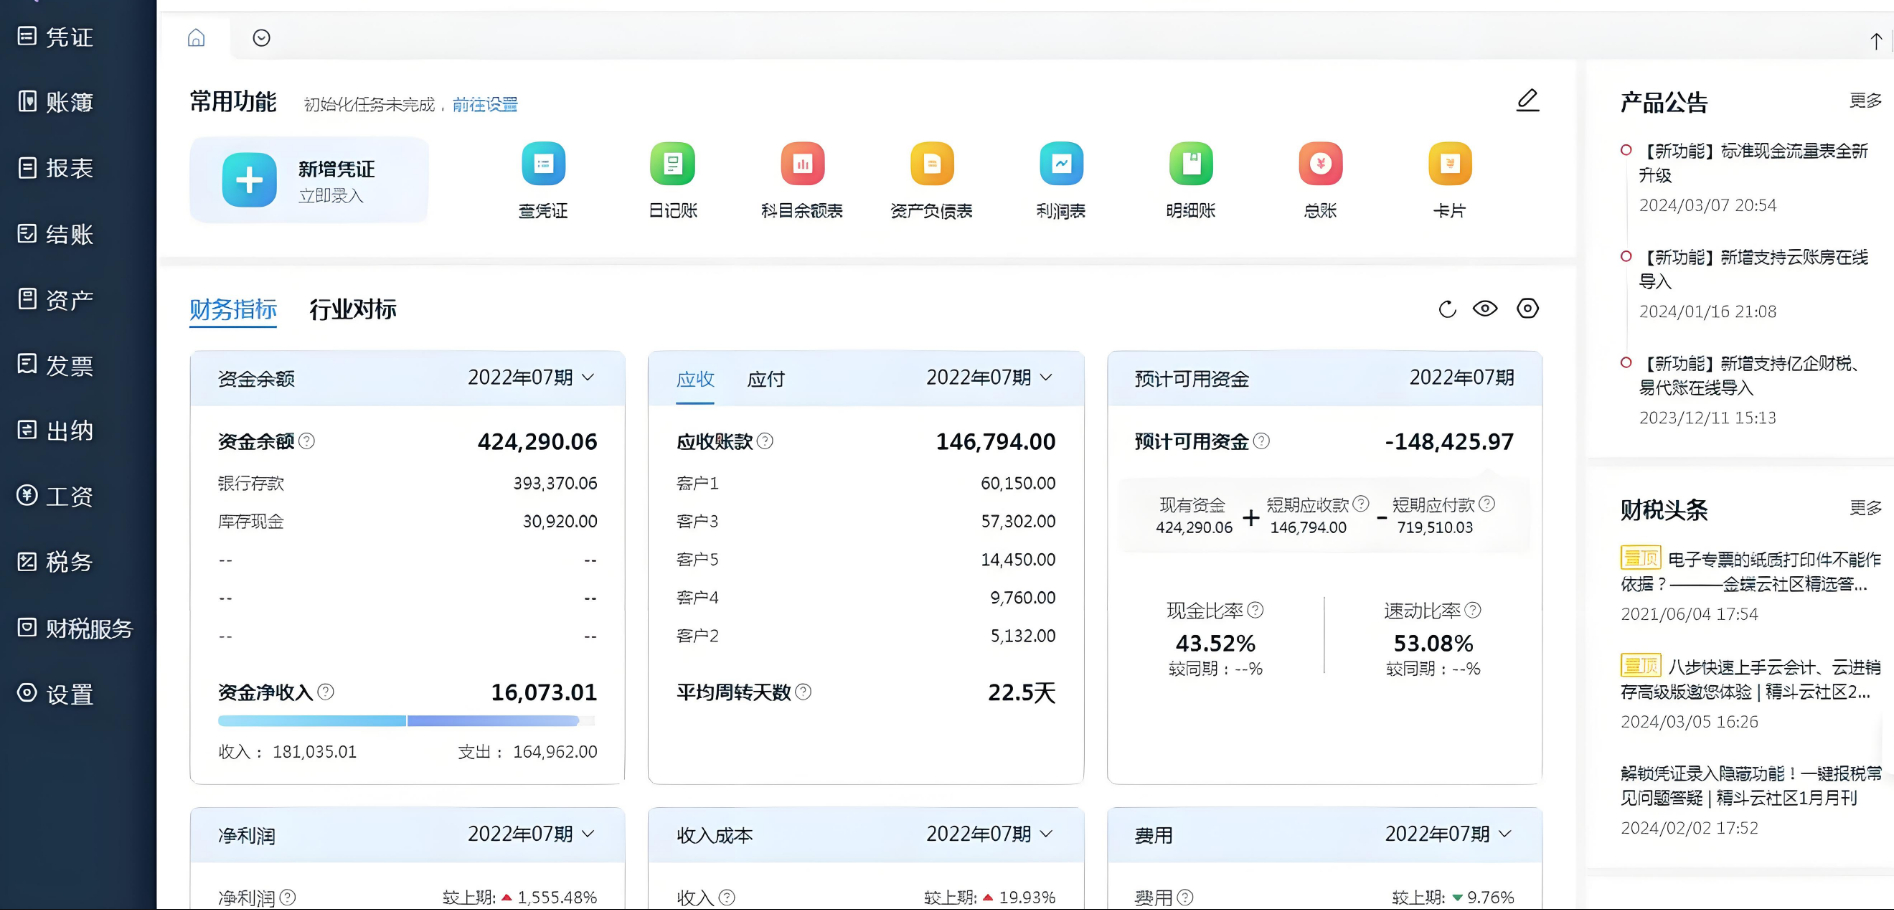Show help for 短期应收款
The image size is (1894, 910).
tap(1361, 504)
